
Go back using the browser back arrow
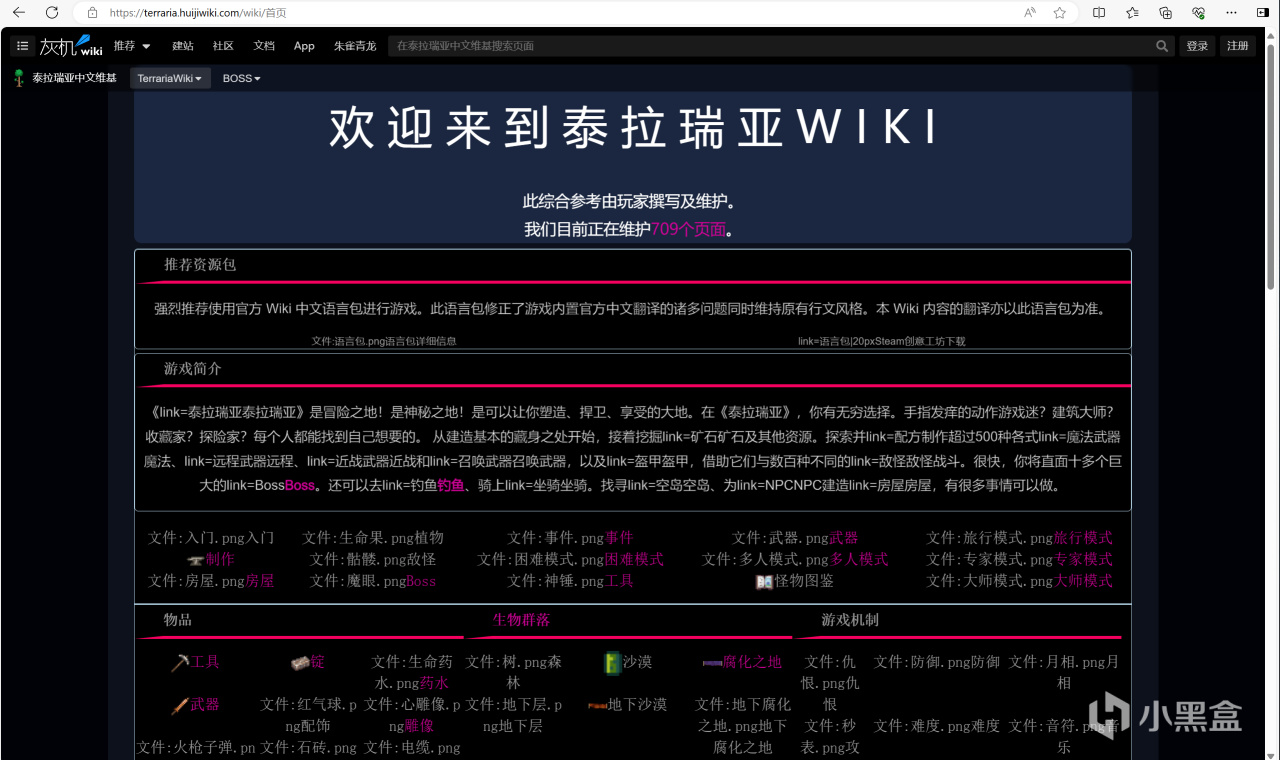click(x=19, y=13)
